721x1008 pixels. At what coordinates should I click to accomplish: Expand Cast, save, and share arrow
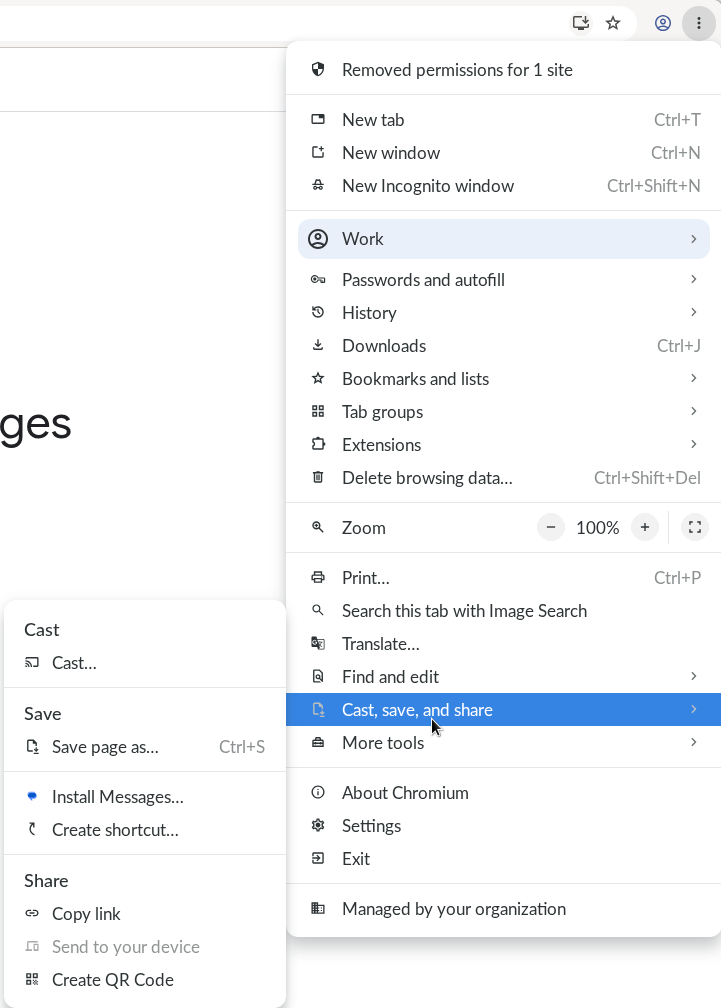point(693,709)
